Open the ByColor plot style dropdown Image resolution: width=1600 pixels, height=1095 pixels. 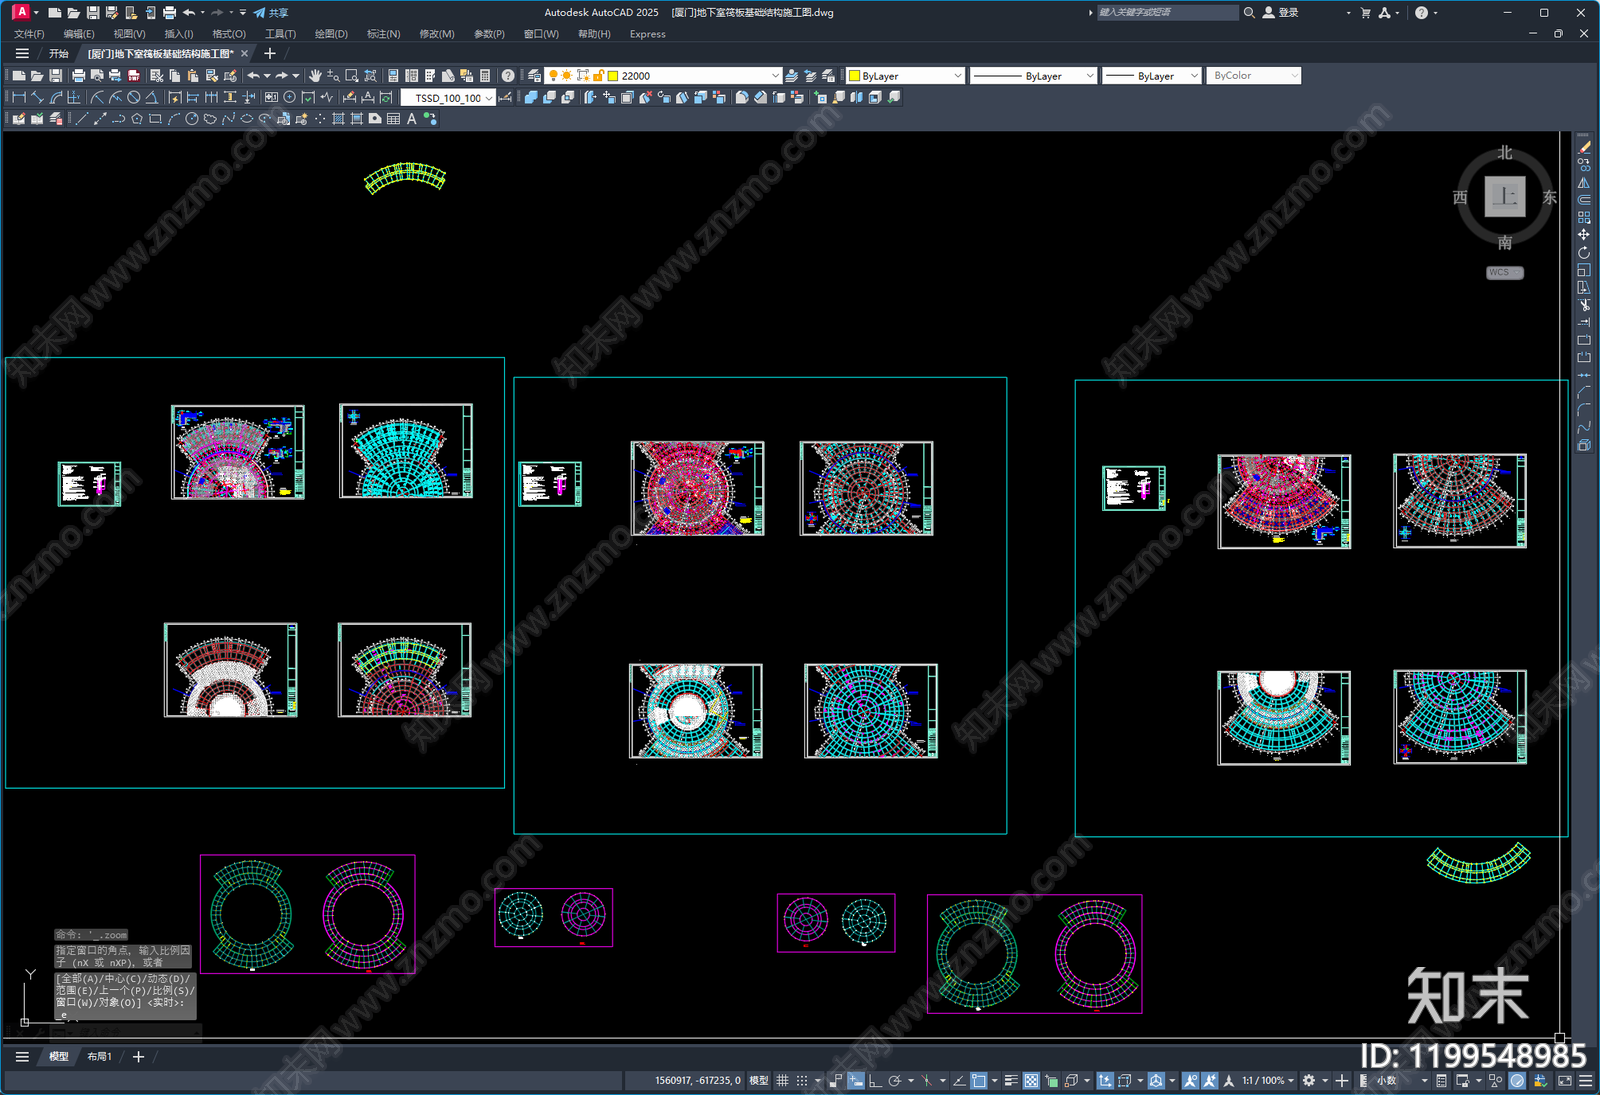pos(1253,76)
